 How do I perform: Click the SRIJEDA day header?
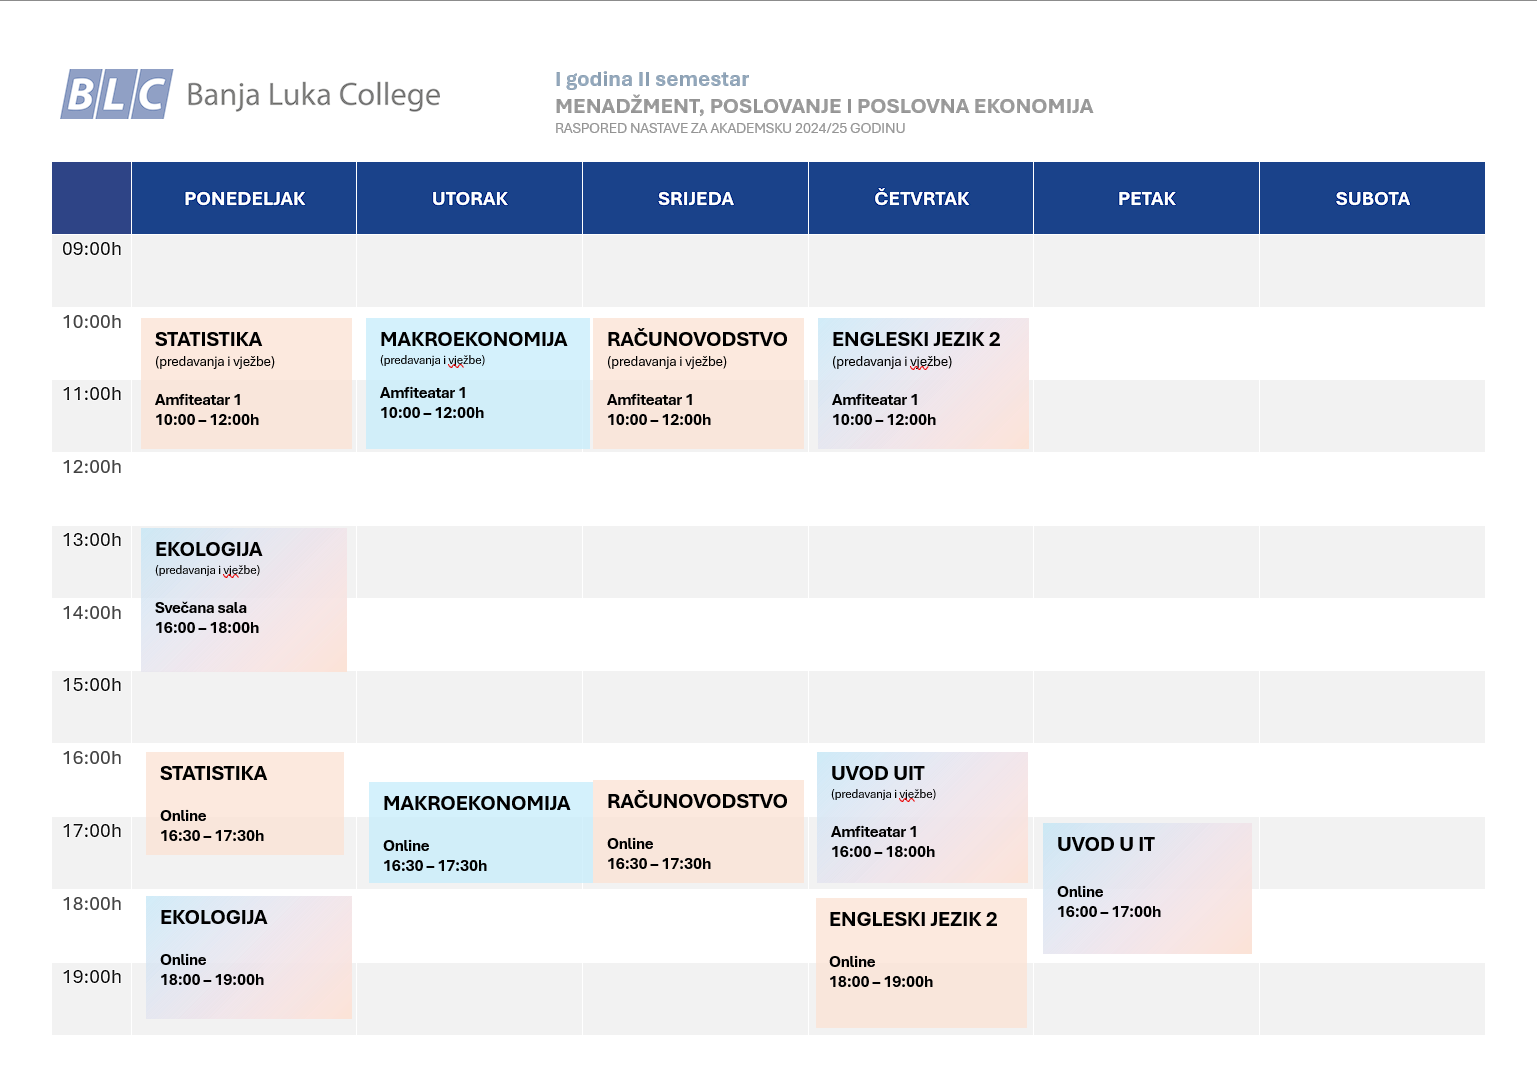click(x=695, y=198)
